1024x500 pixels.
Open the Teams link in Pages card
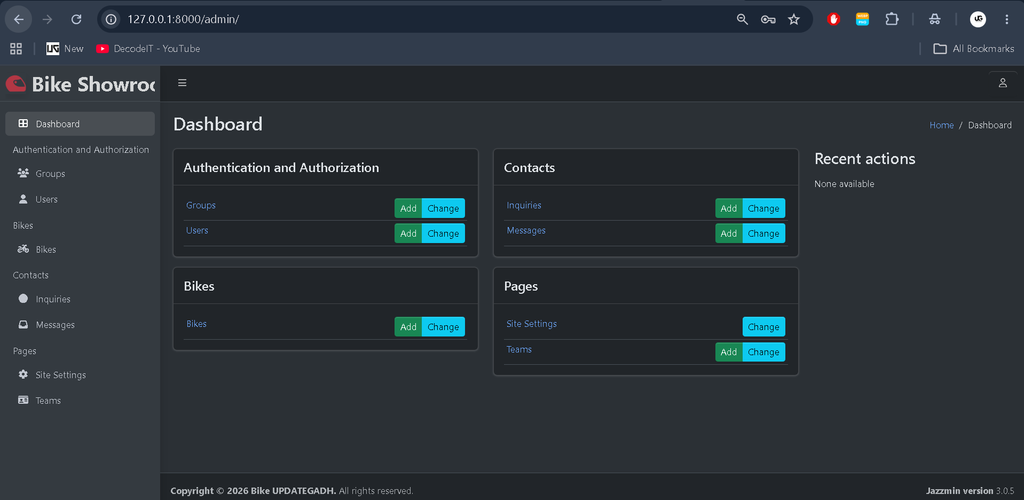(519, 349)
